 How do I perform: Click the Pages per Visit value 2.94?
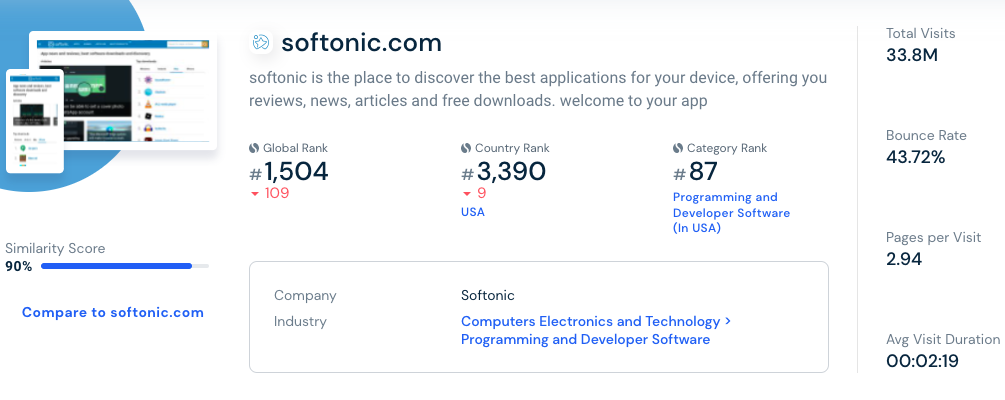(x=904, y=259)
